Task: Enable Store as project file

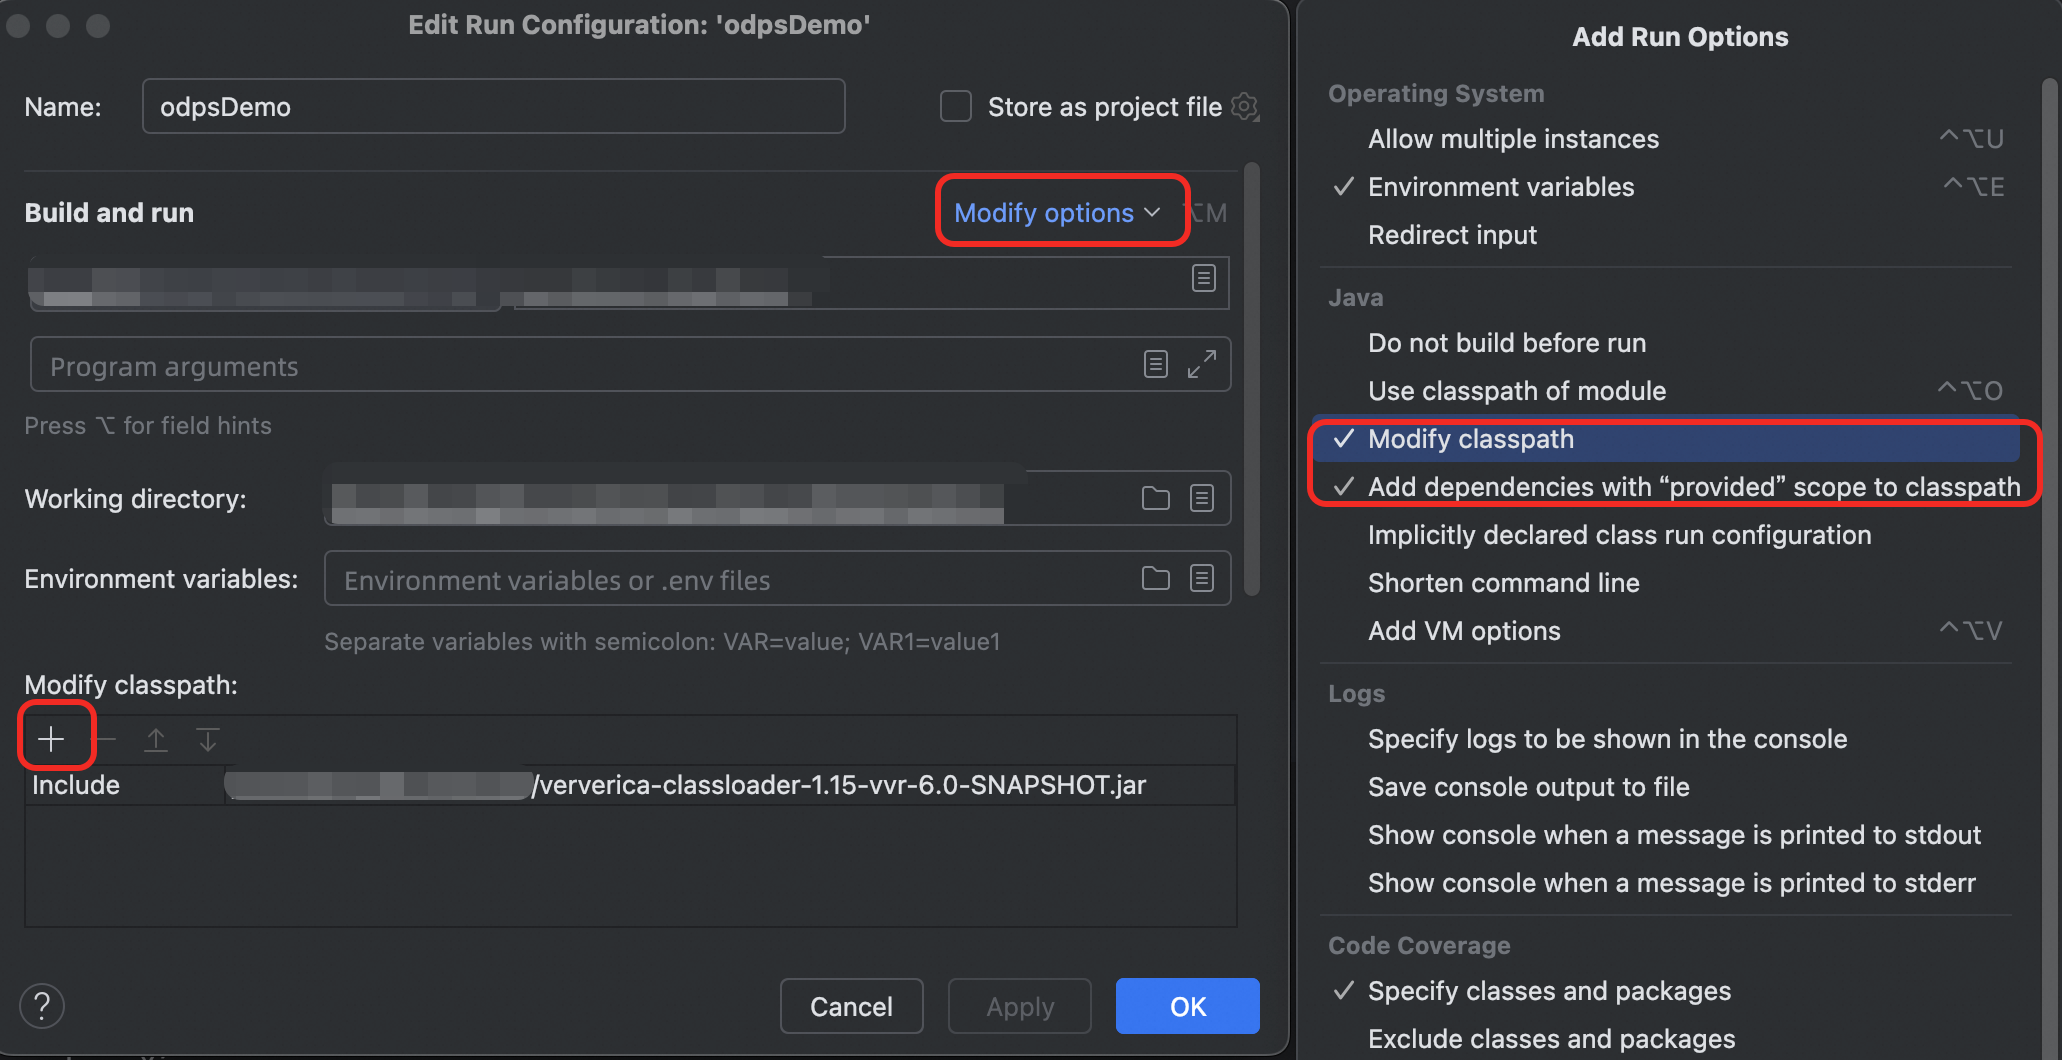Action: tap(955, 106)
